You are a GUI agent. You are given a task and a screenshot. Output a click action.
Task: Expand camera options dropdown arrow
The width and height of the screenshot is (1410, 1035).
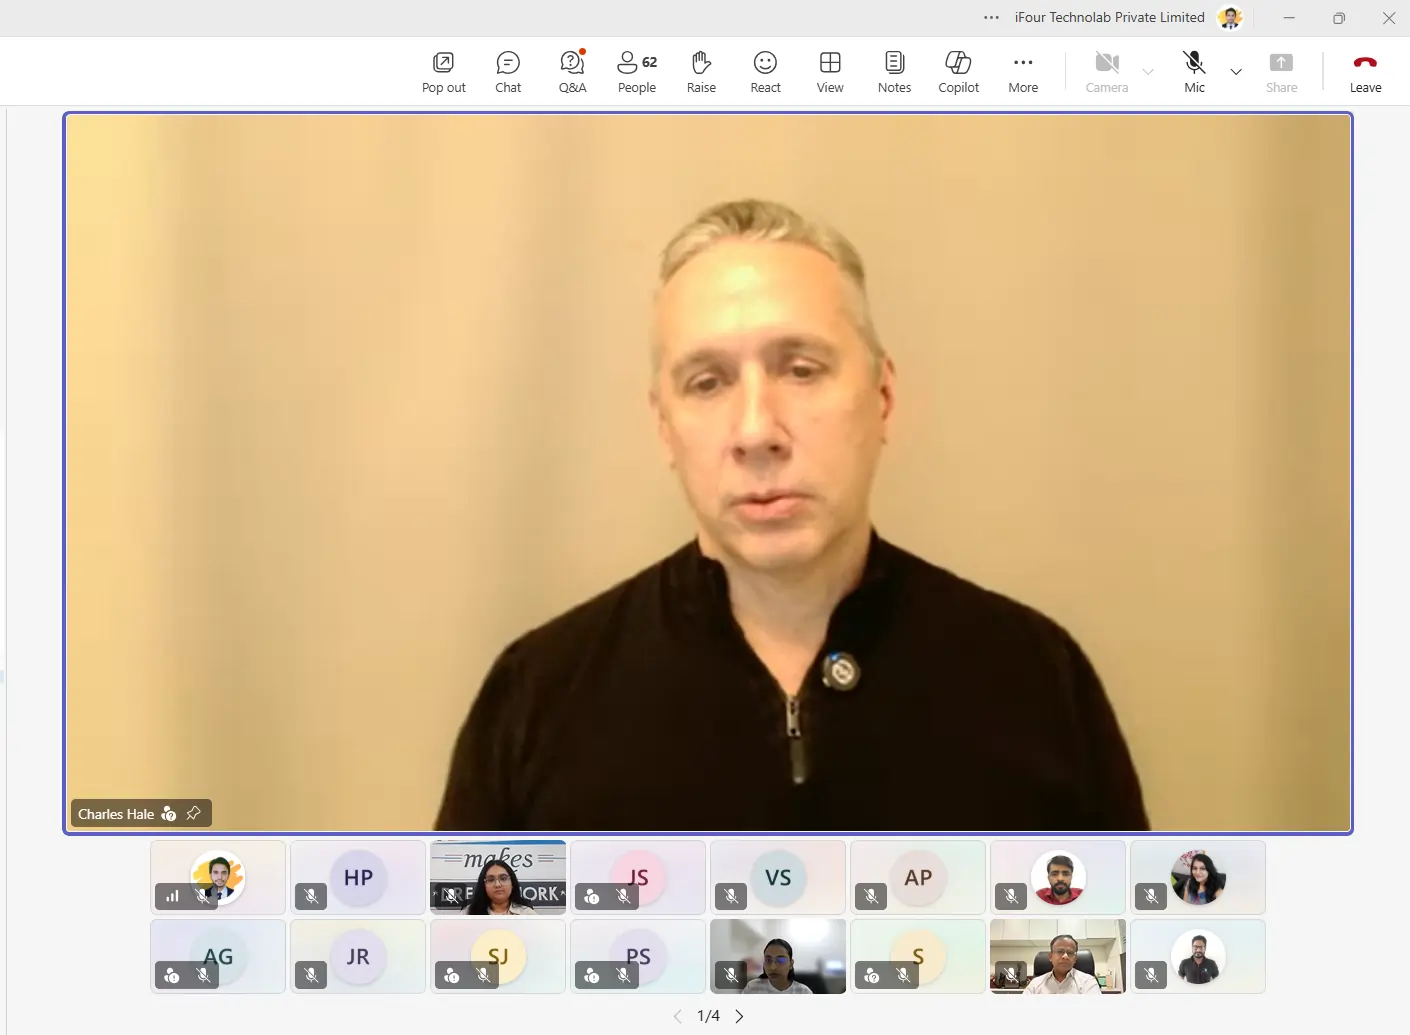(x=1148, y=72)
